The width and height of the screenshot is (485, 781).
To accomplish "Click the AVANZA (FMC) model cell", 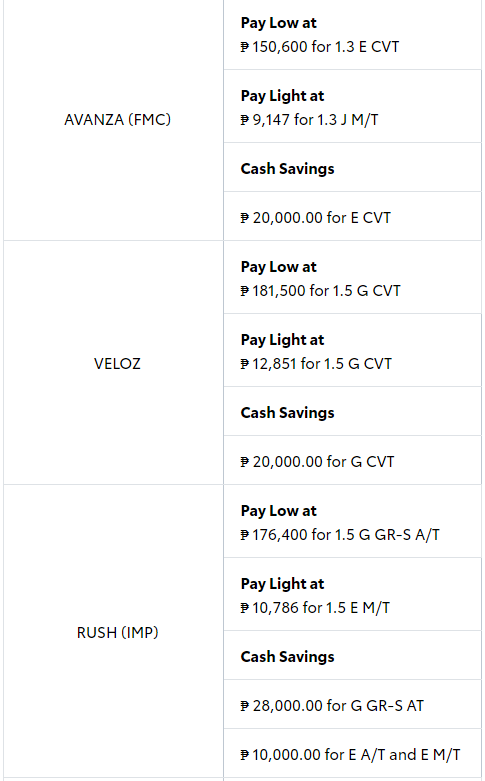I will pos(114,120).
